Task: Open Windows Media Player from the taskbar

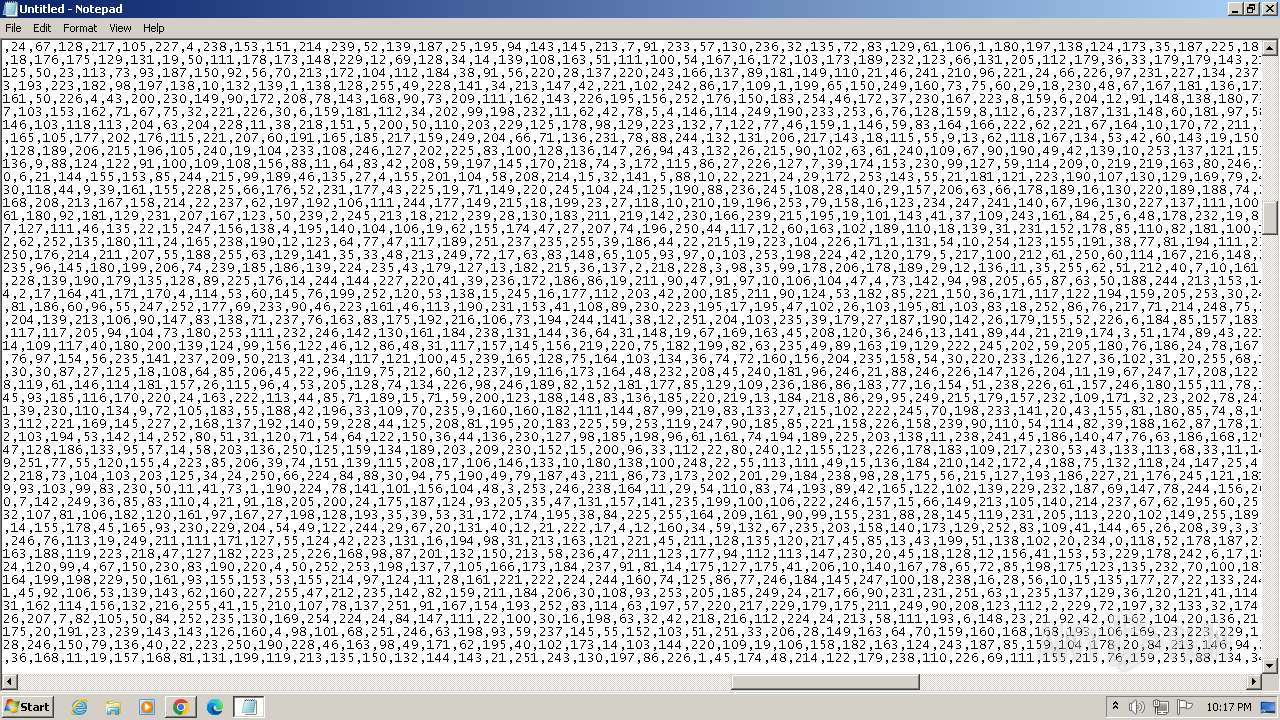Action: (x=147, y=707)
